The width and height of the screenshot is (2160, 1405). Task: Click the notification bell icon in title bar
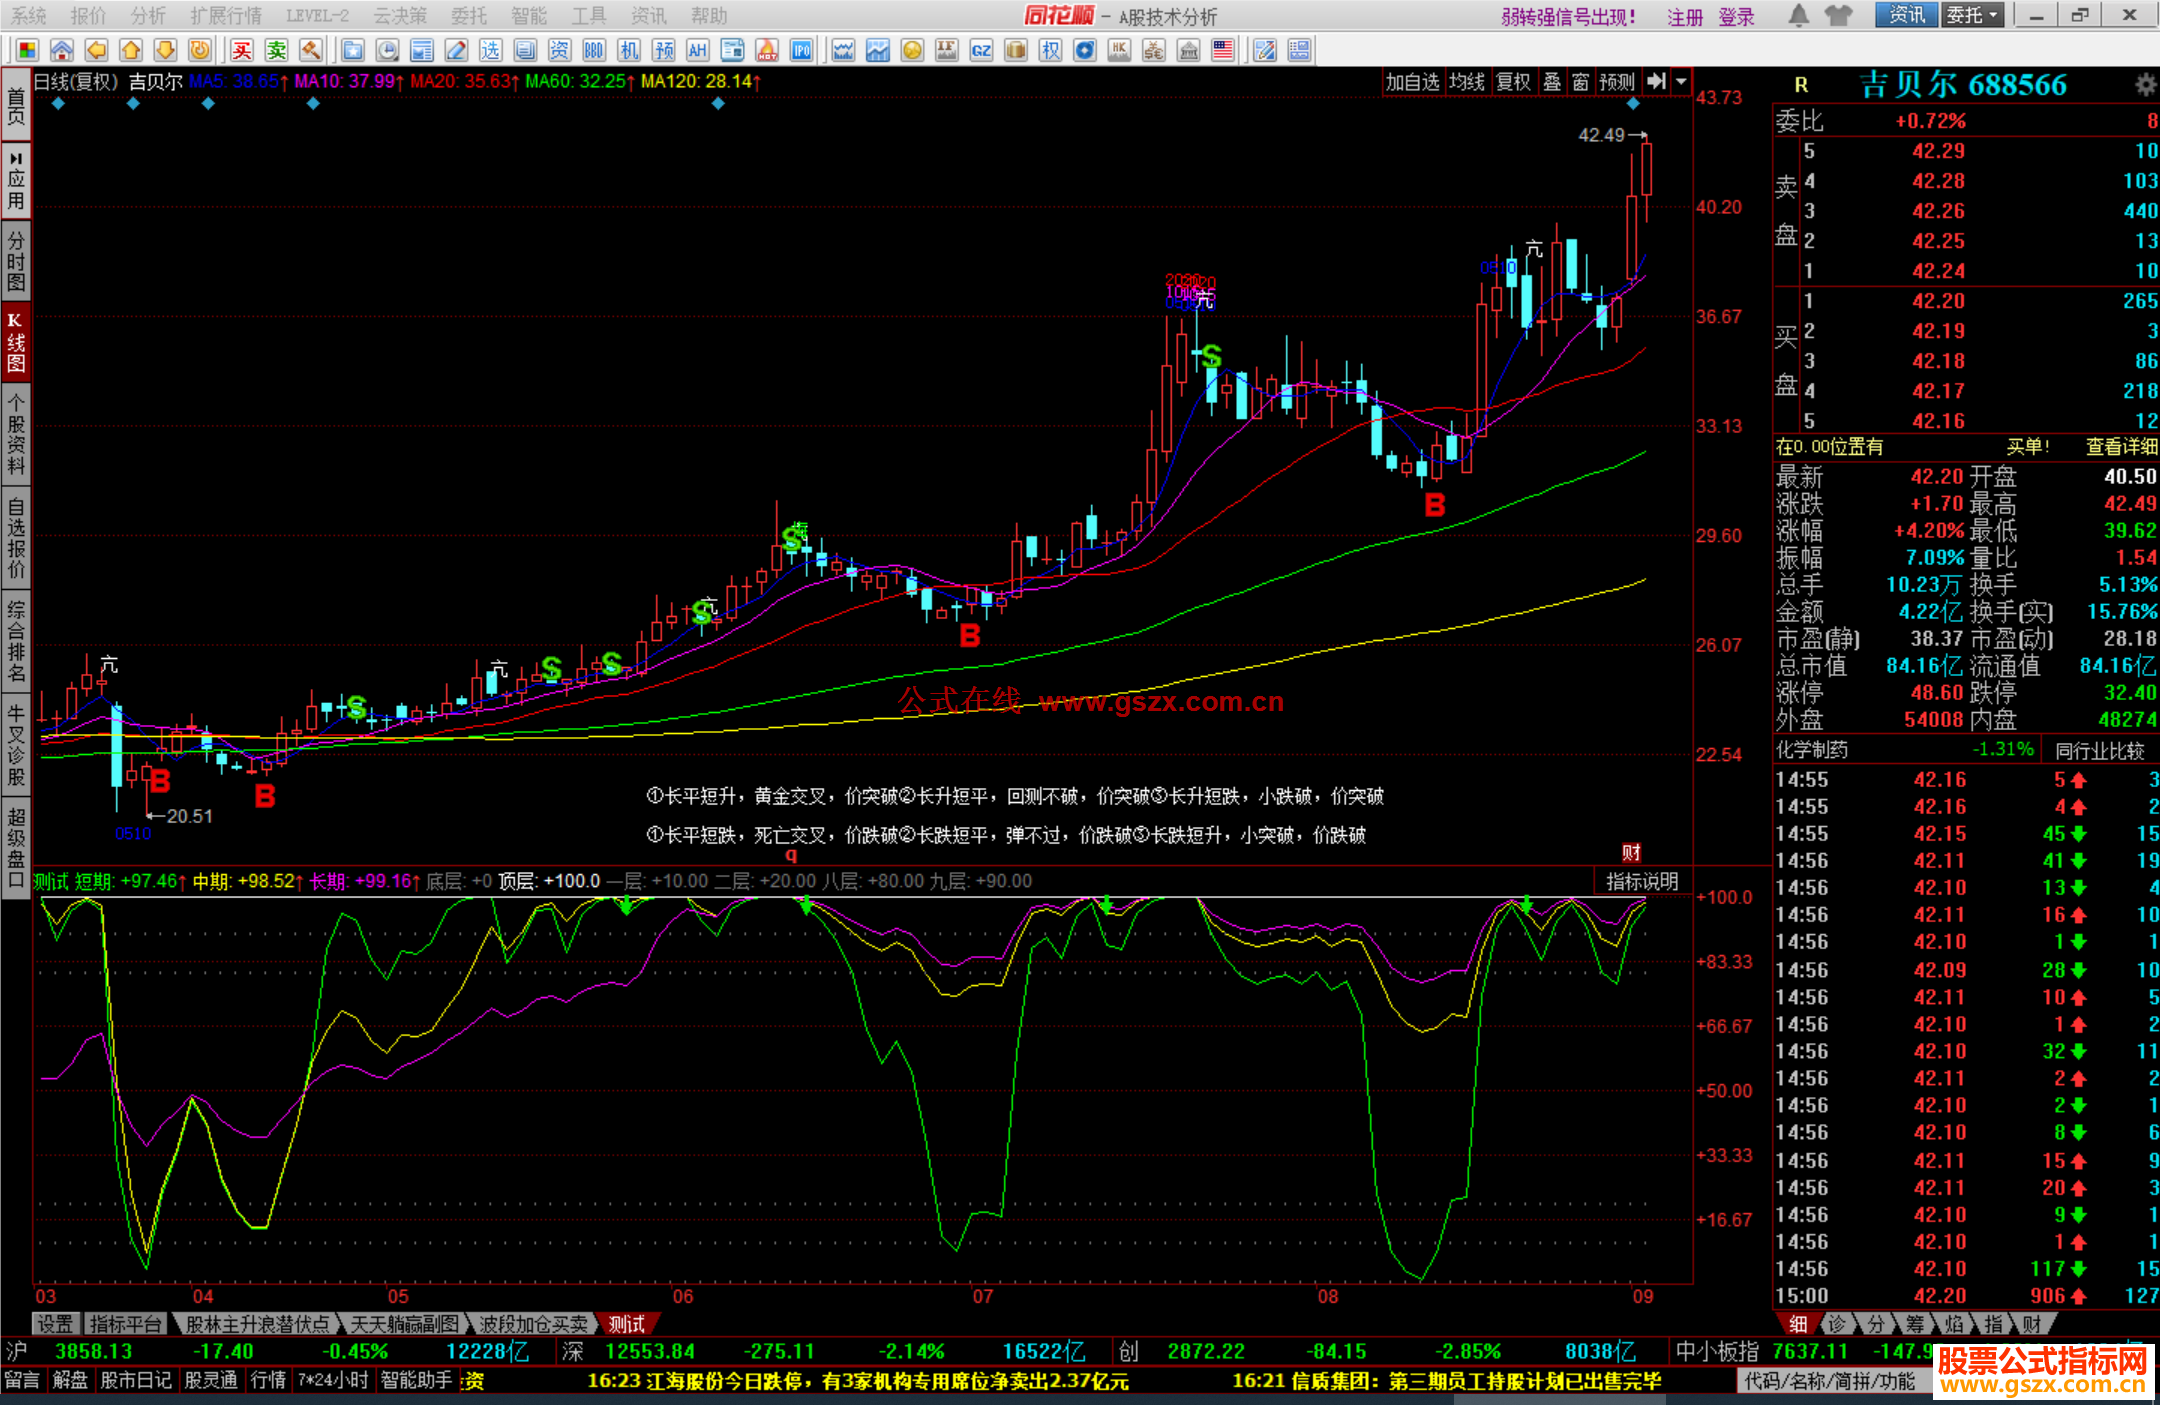(1798, 15)
